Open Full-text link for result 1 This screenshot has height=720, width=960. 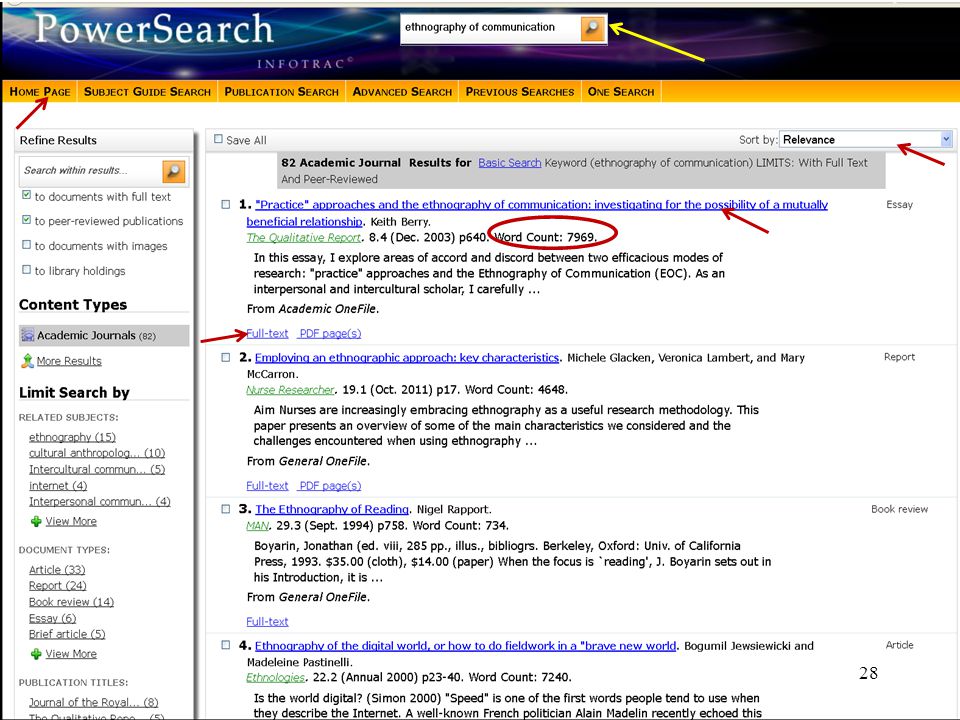tap(267, 334)
